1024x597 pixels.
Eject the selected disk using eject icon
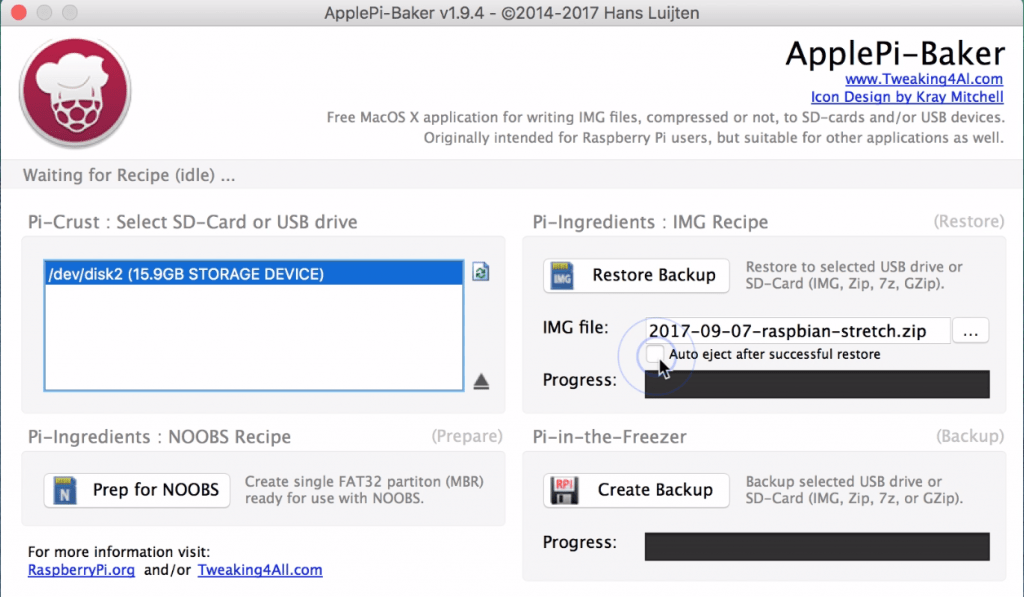(x=481, y=381)
